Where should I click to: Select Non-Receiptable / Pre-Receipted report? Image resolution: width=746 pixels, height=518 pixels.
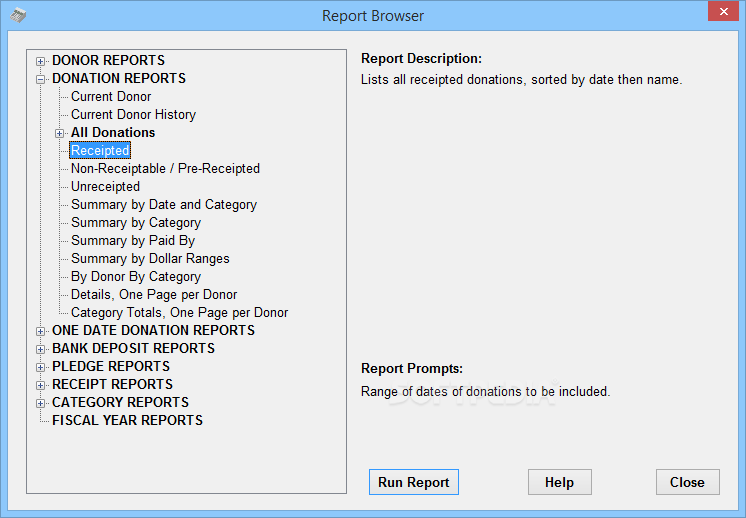point(165,169)
